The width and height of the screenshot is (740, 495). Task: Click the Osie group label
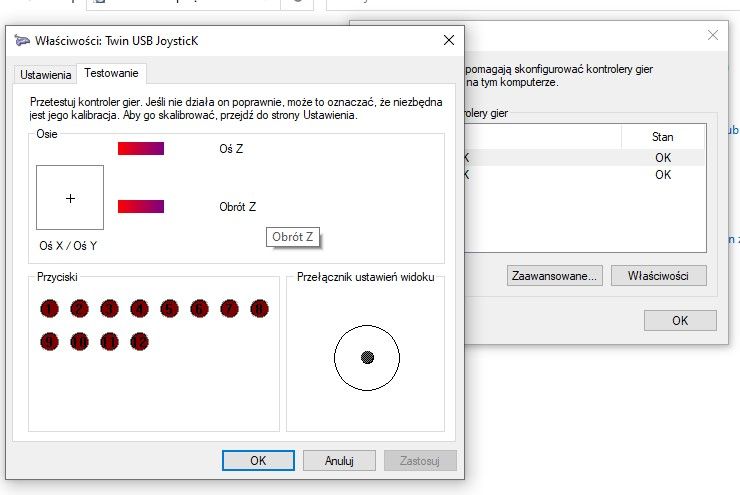click(47, 134)
